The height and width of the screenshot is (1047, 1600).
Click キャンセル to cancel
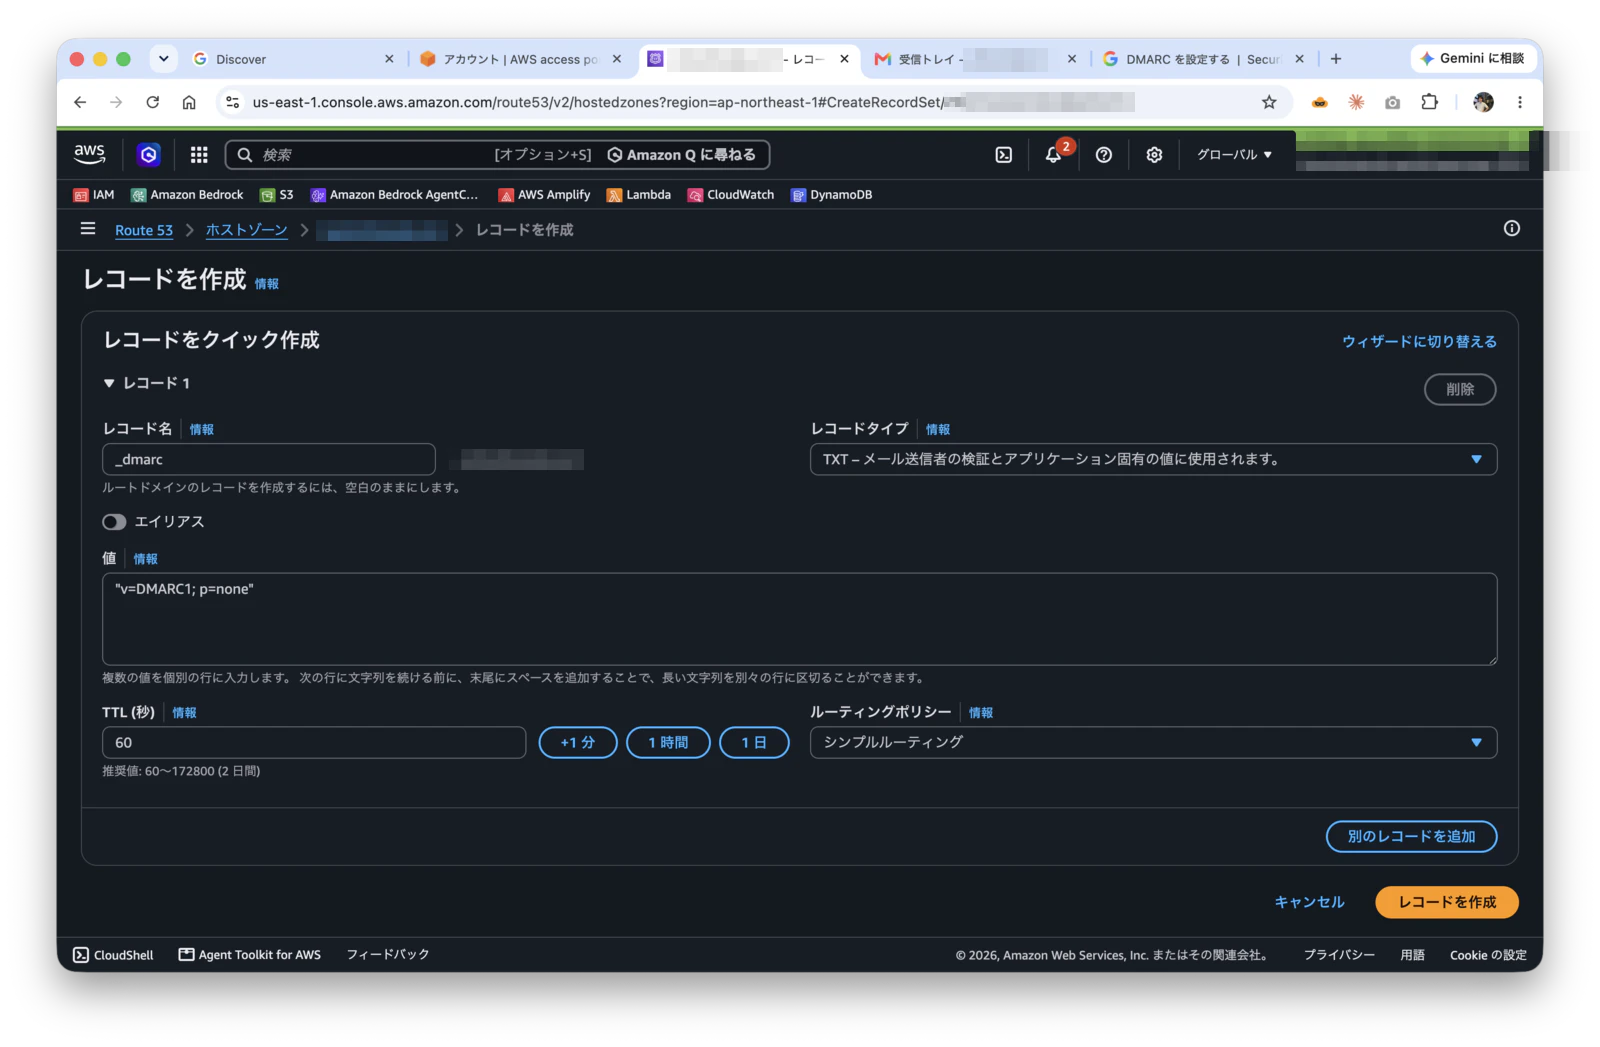pos(1309,902)
